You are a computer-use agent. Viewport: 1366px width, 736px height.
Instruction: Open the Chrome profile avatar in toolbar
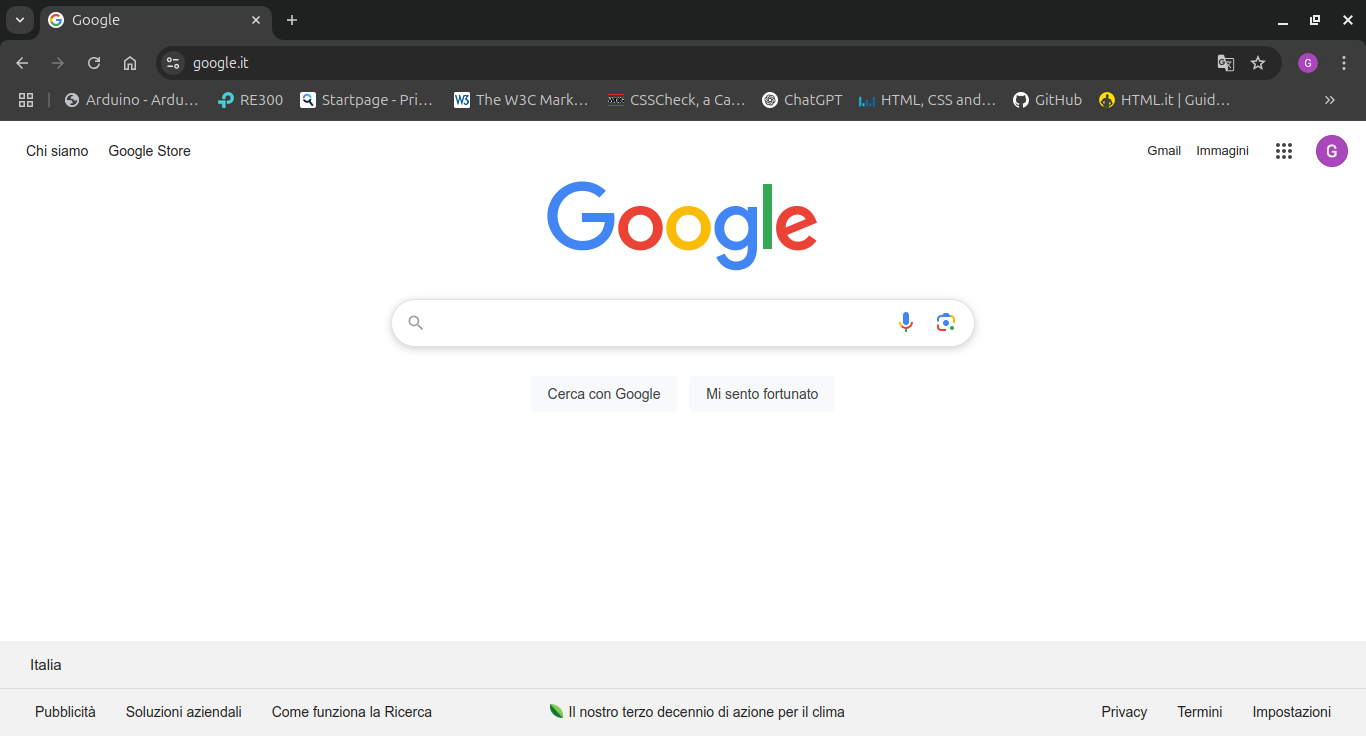[x=1308, y=63]
